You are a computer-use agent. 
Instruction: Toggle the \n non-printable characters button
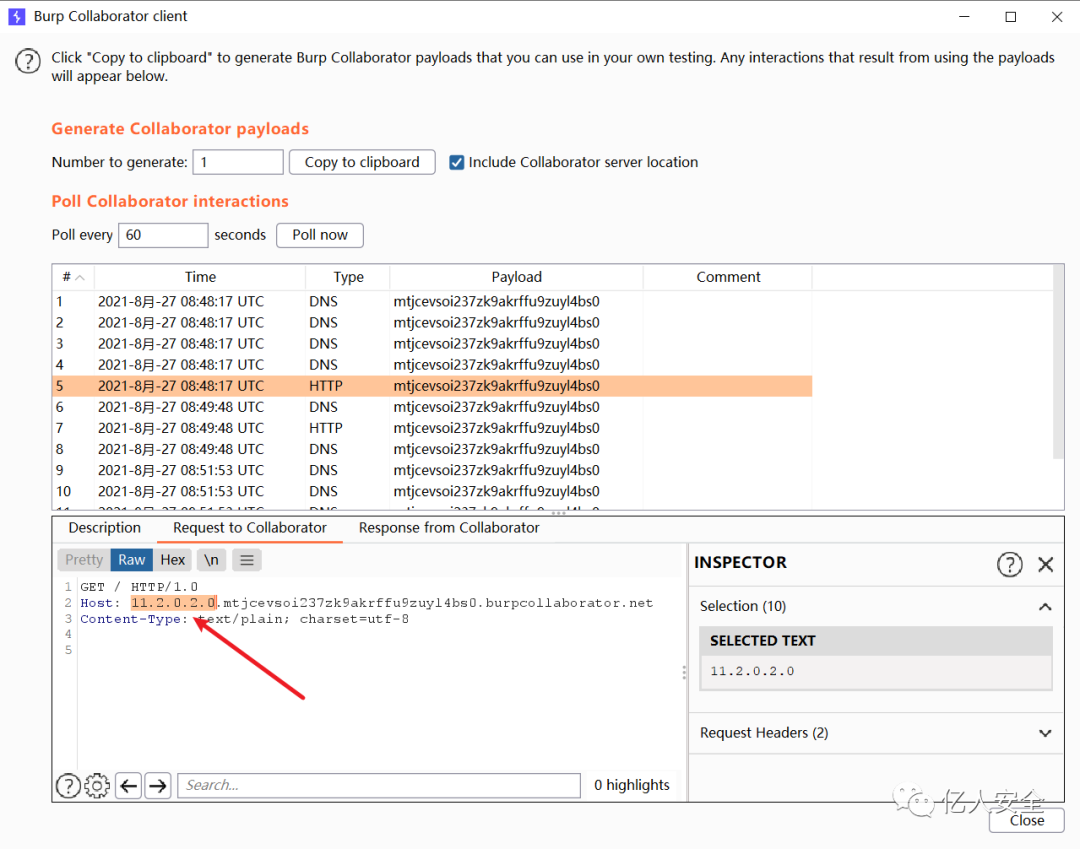[x=211, y=560]
